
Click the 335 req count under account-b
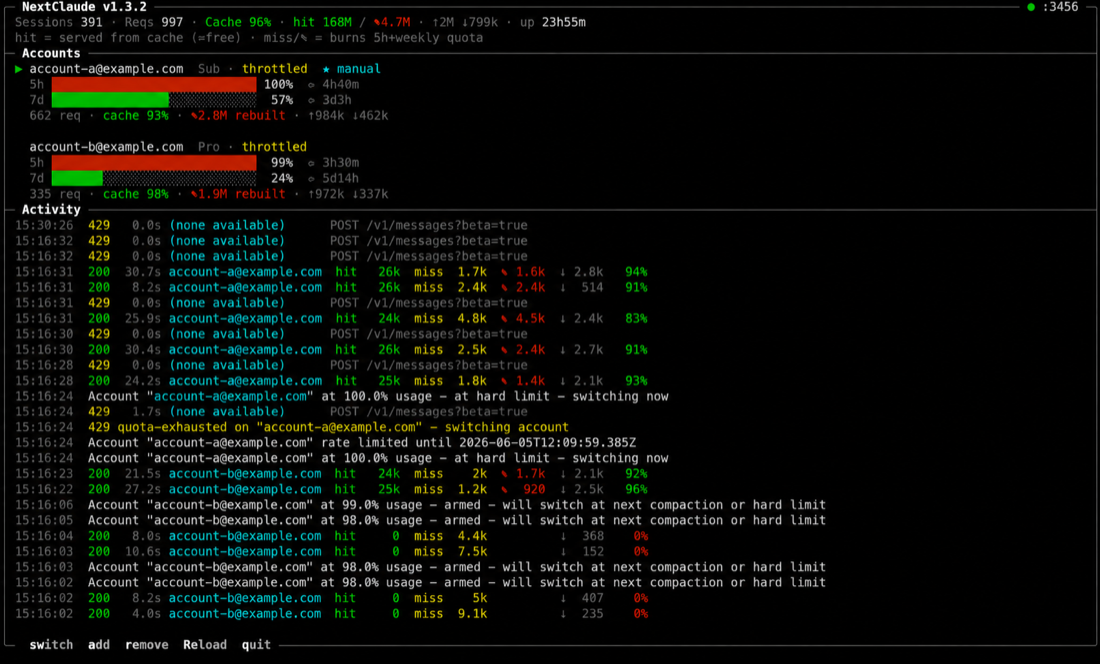coord(55,194)
